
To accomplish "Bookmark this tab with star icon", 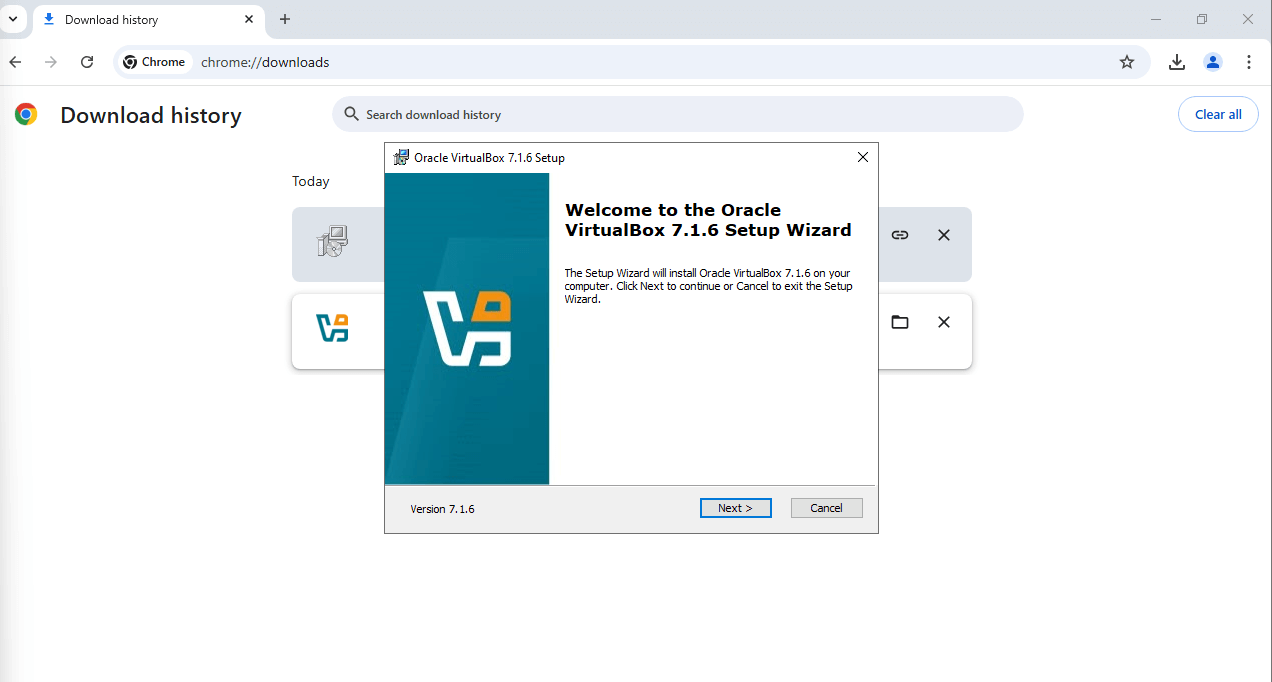I will [x=1127, y=62].
